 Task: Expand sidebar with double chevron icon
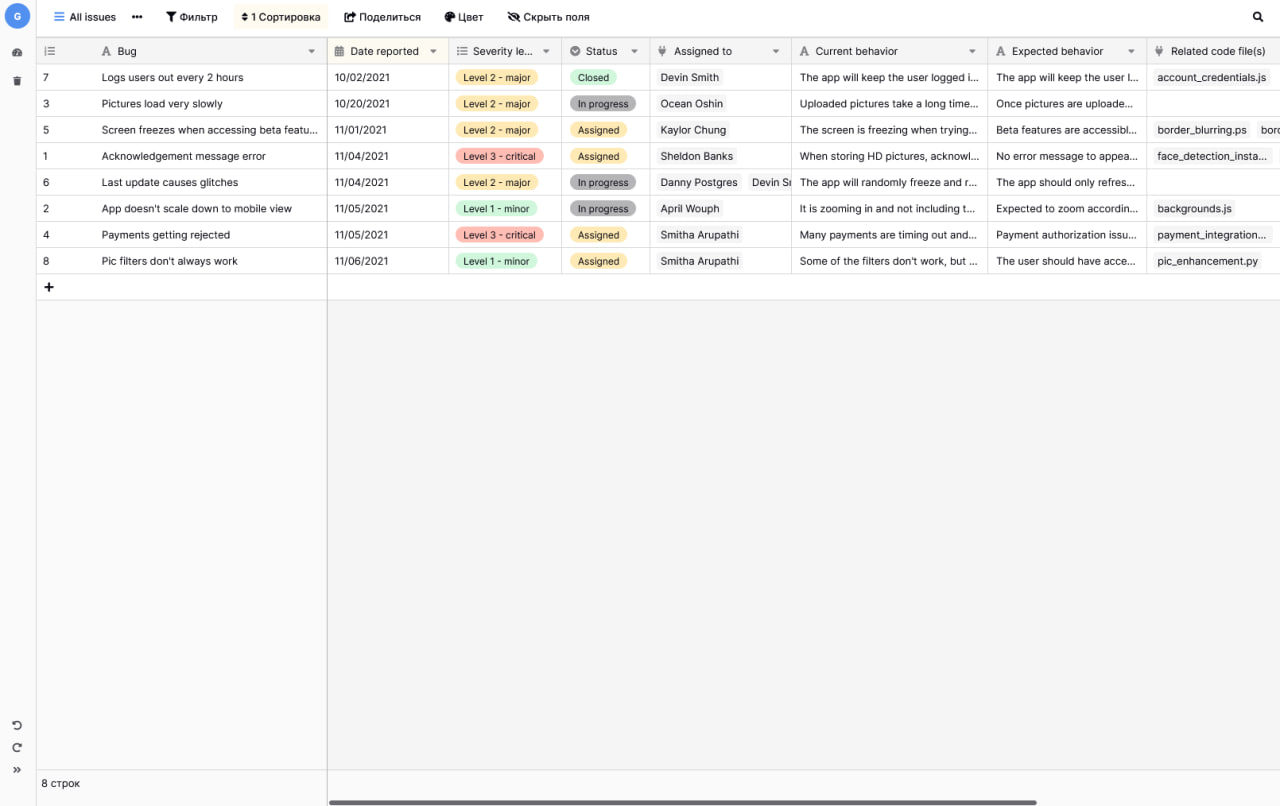pyautogui.click(x=17, y=770)
